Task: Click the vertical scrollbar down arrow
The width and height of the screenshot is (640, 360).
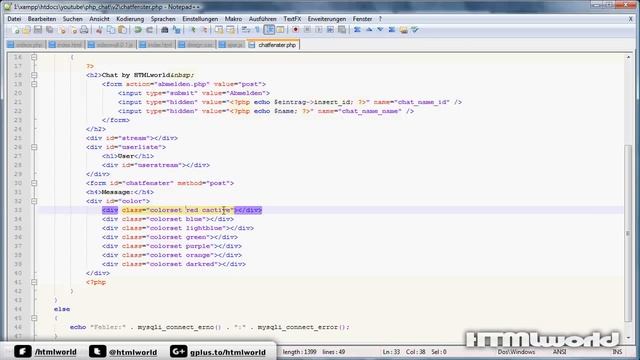Action: tap(628, 337)
